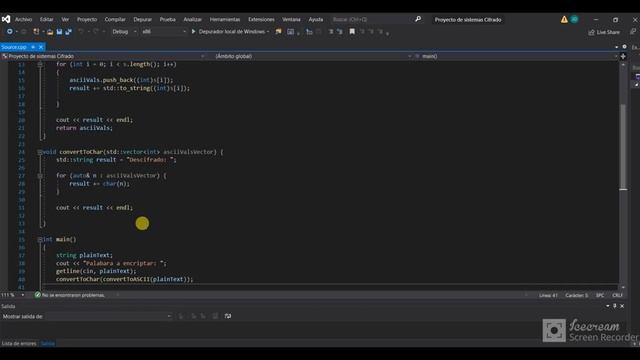
Task: Close the Salida output panel
Action: click(x=622, y=306)
